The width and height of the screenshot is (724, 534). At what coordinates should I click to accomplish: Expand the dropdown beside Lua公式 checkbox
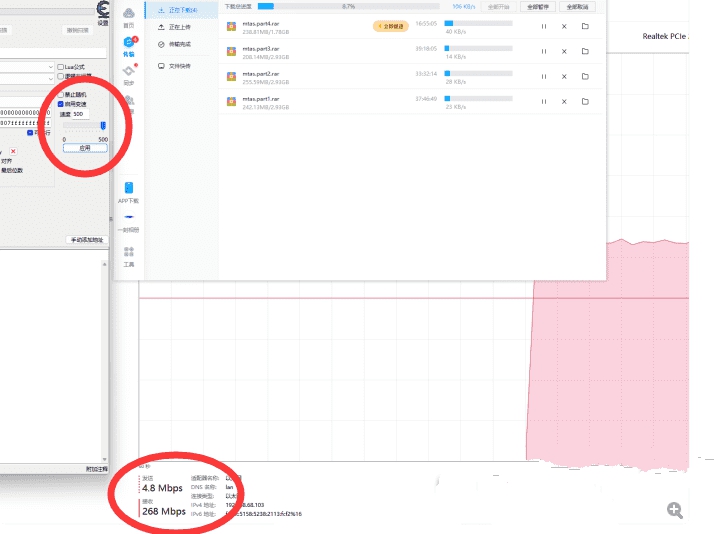click(x=50, y=67)
